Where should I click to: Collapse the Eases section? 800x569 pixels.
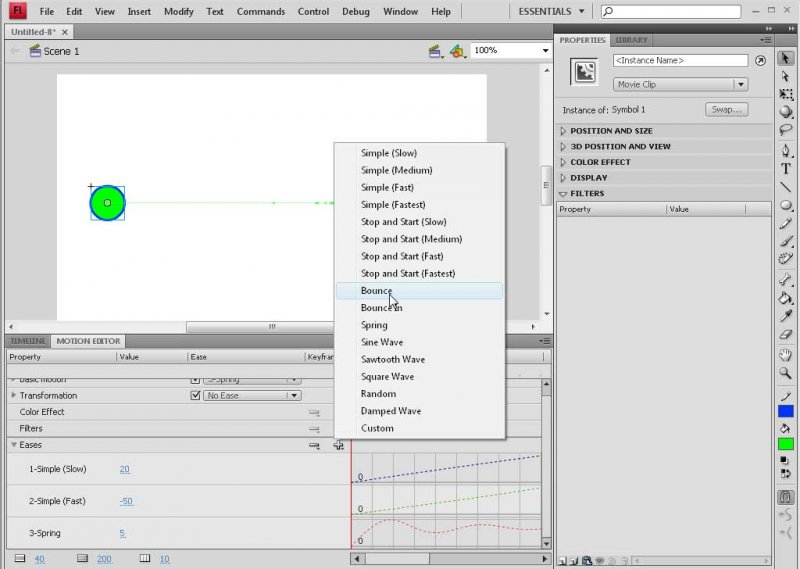tap(14, 444)
